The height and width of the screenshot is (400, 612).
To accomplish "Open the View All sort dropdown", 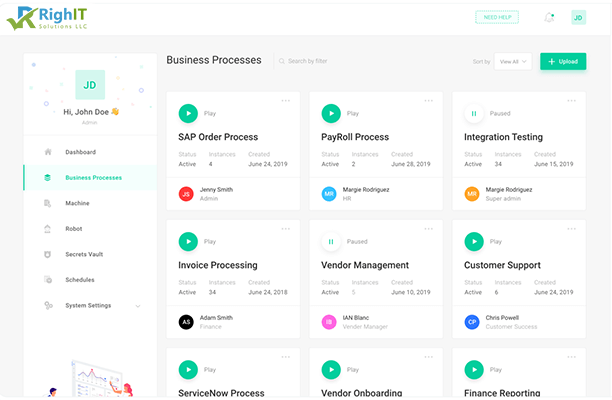I will coord(512,61).
